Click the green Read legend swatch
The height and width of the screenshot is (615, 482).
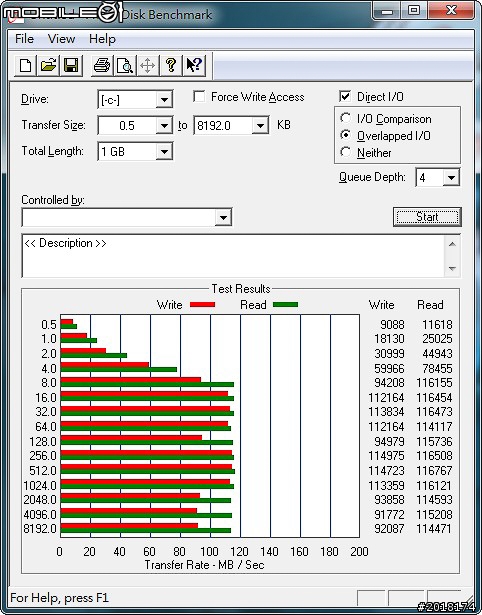point(286,304)
